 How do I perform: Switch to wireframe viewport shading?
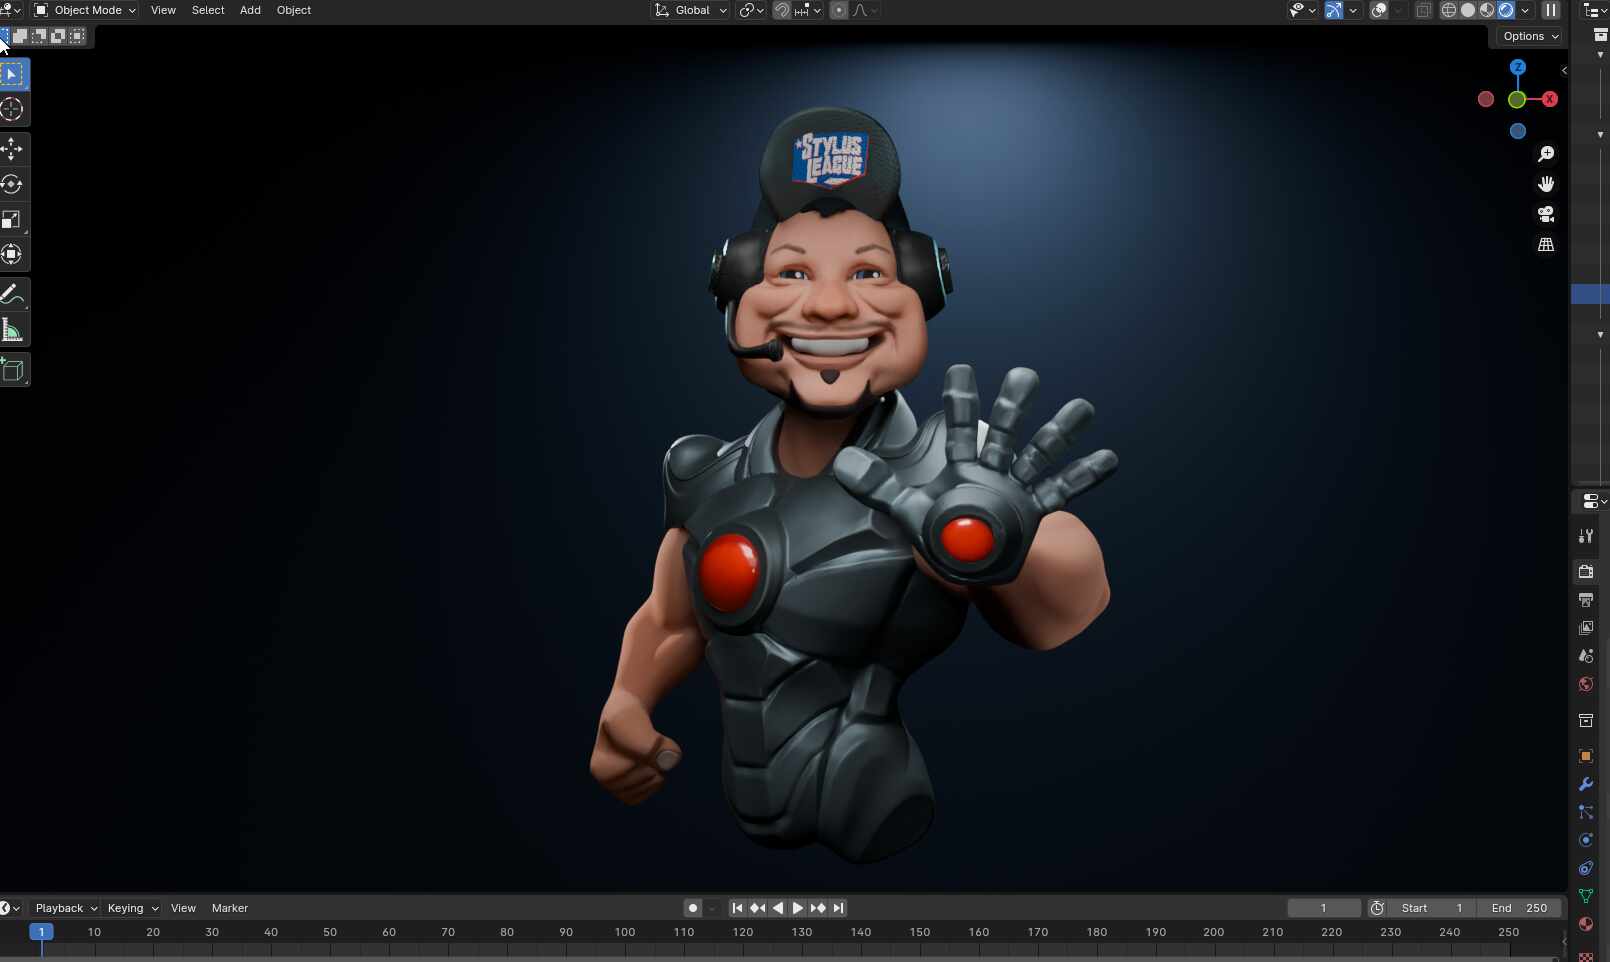(x=1449, y=10)
